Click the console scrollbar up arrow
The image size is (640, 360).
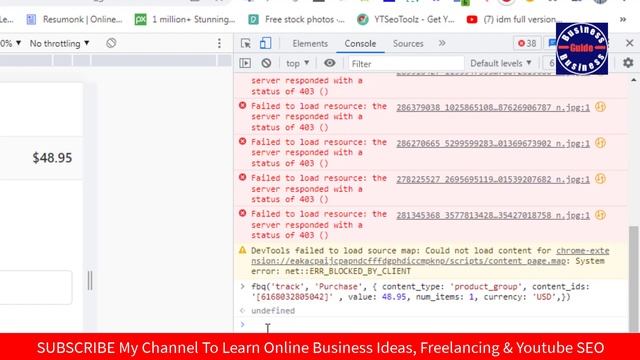[633, 80]
